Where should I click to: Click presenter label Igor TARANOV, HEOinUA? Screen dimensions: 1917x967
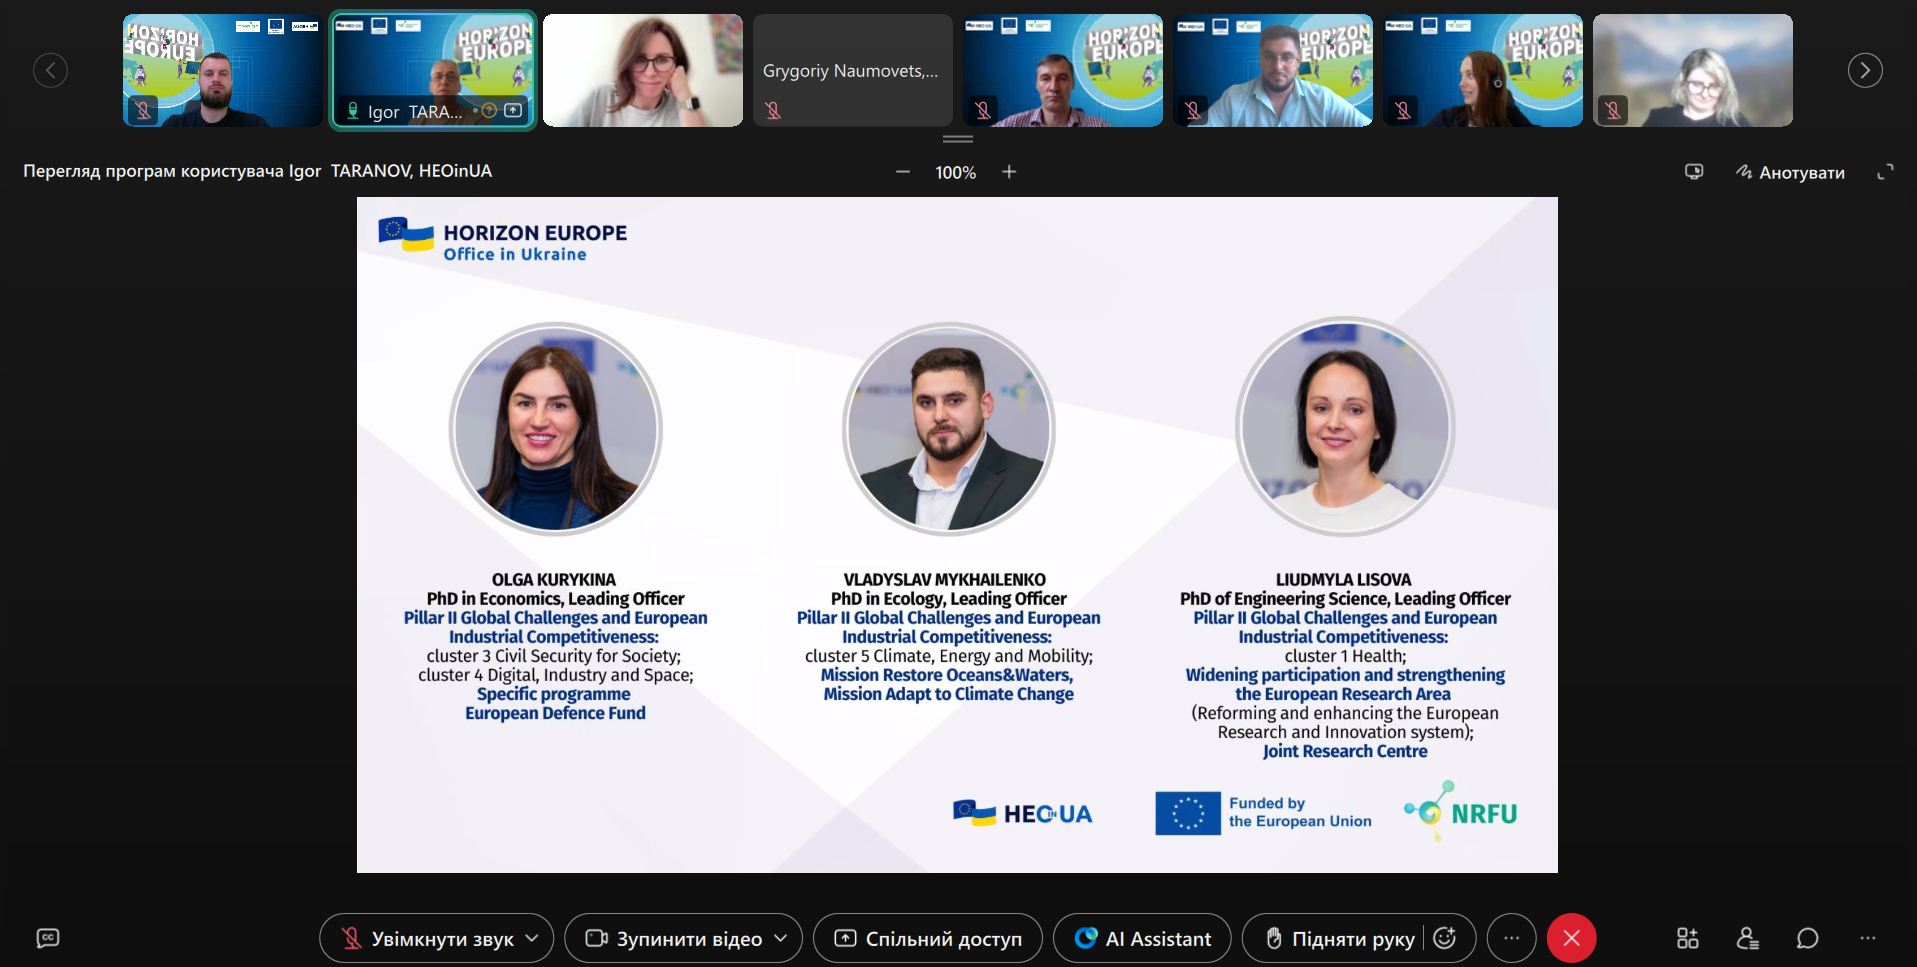tap(390, 171)
